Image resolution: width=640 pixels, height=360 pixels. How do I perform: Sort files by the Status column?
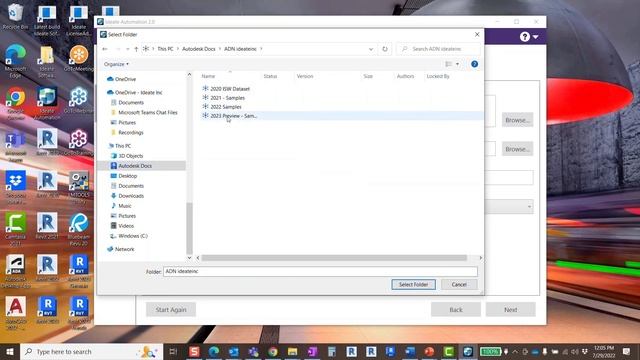(270, 76)
